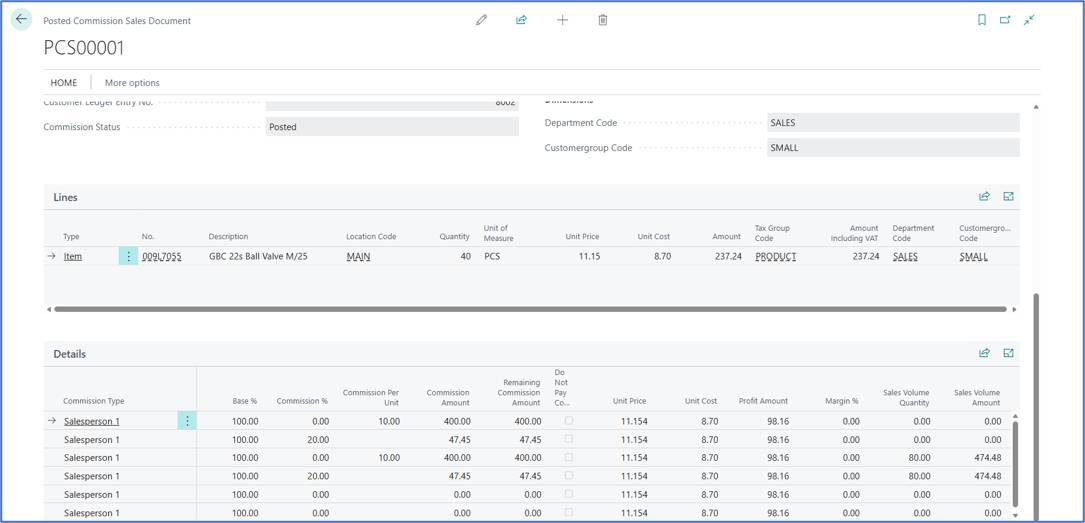Click the MAIN location code link
Viewport: 1085px width, 523px height.
pos(358,256)
